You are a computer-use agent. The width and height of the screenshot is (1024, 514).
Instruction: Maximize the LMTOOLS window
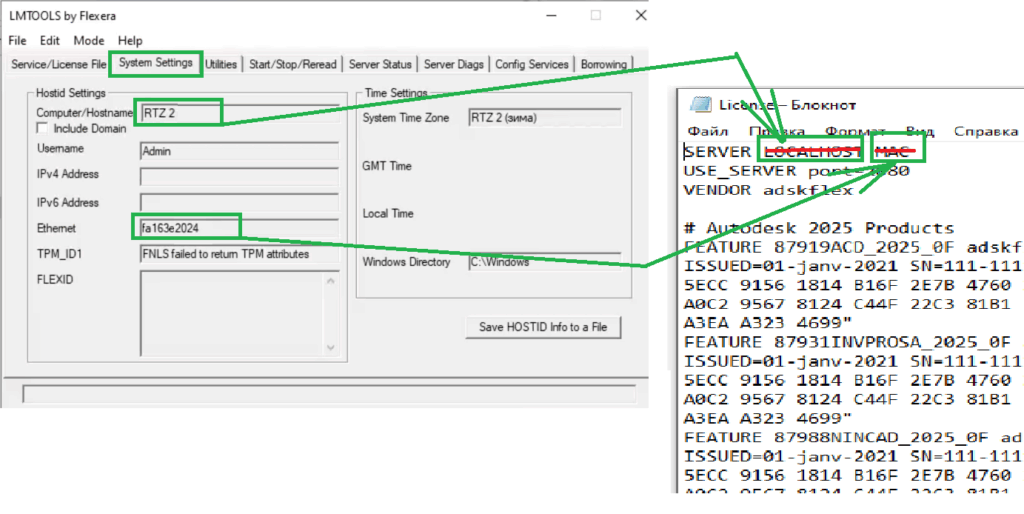(x=596, y=15)
